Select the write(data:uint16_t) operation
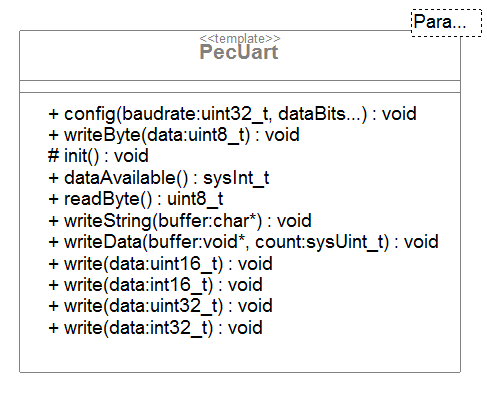The height and width of the screenshot is (396, 487). coord(160,264)
